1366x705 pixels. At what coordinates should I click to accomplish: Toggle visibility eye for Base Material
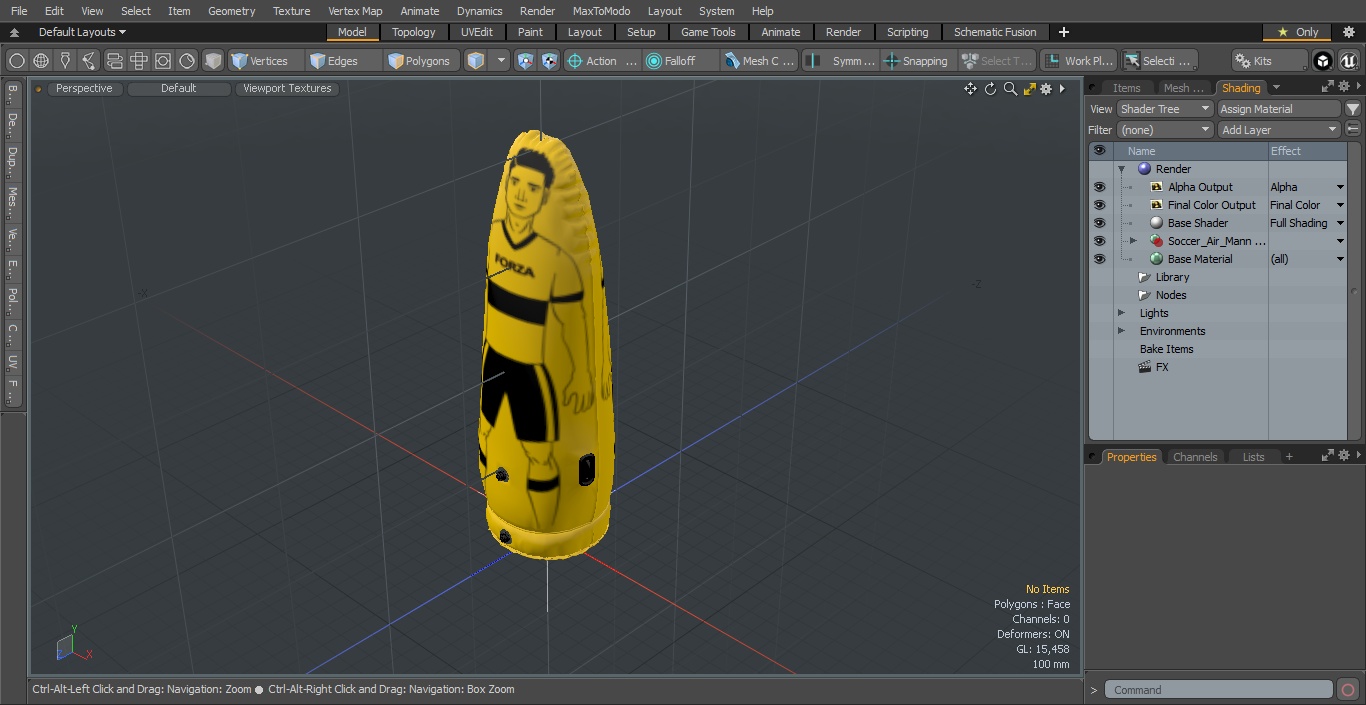pyautogui.click(x=1099, y=259)
